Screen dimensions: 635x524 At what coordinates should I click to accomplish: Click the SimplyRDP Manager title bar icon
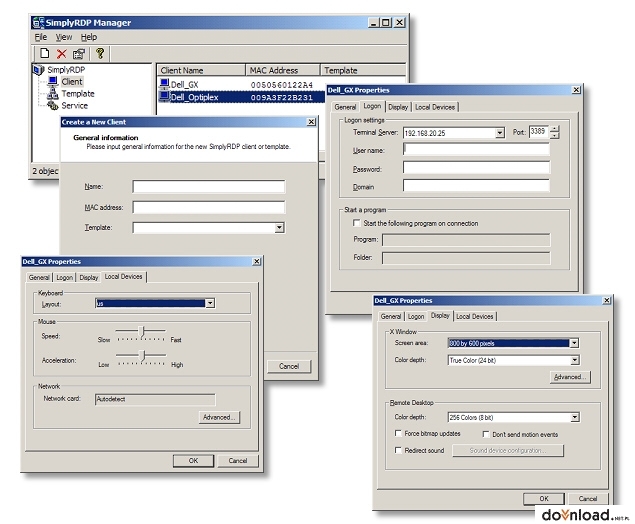(38, 23)
